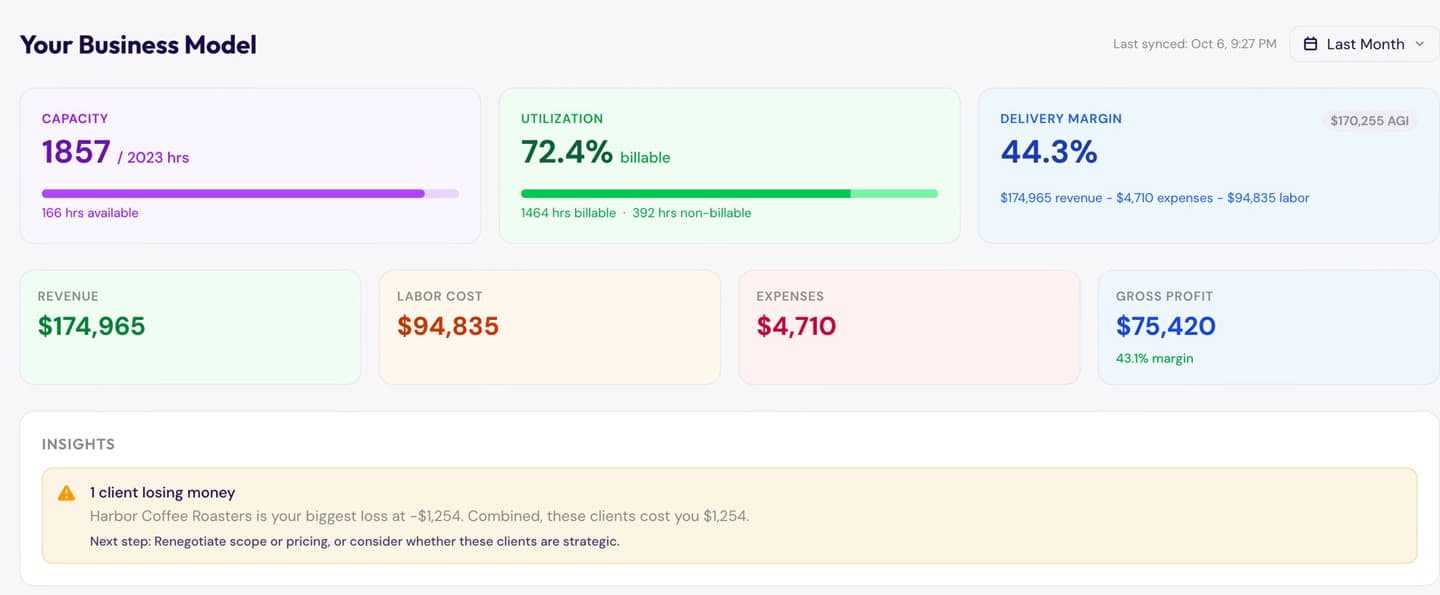Screen dimensions: 1440x595
Task: Click the '/ 2023 hrs' text
Action: tap(153, 157)
